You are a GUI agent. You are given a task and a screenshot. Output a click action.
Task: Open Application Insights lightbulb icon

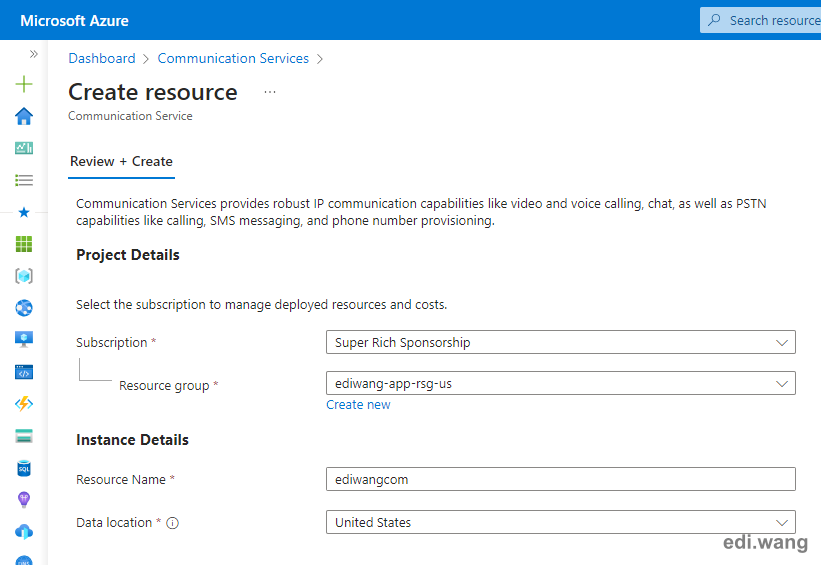coord(24,500)
